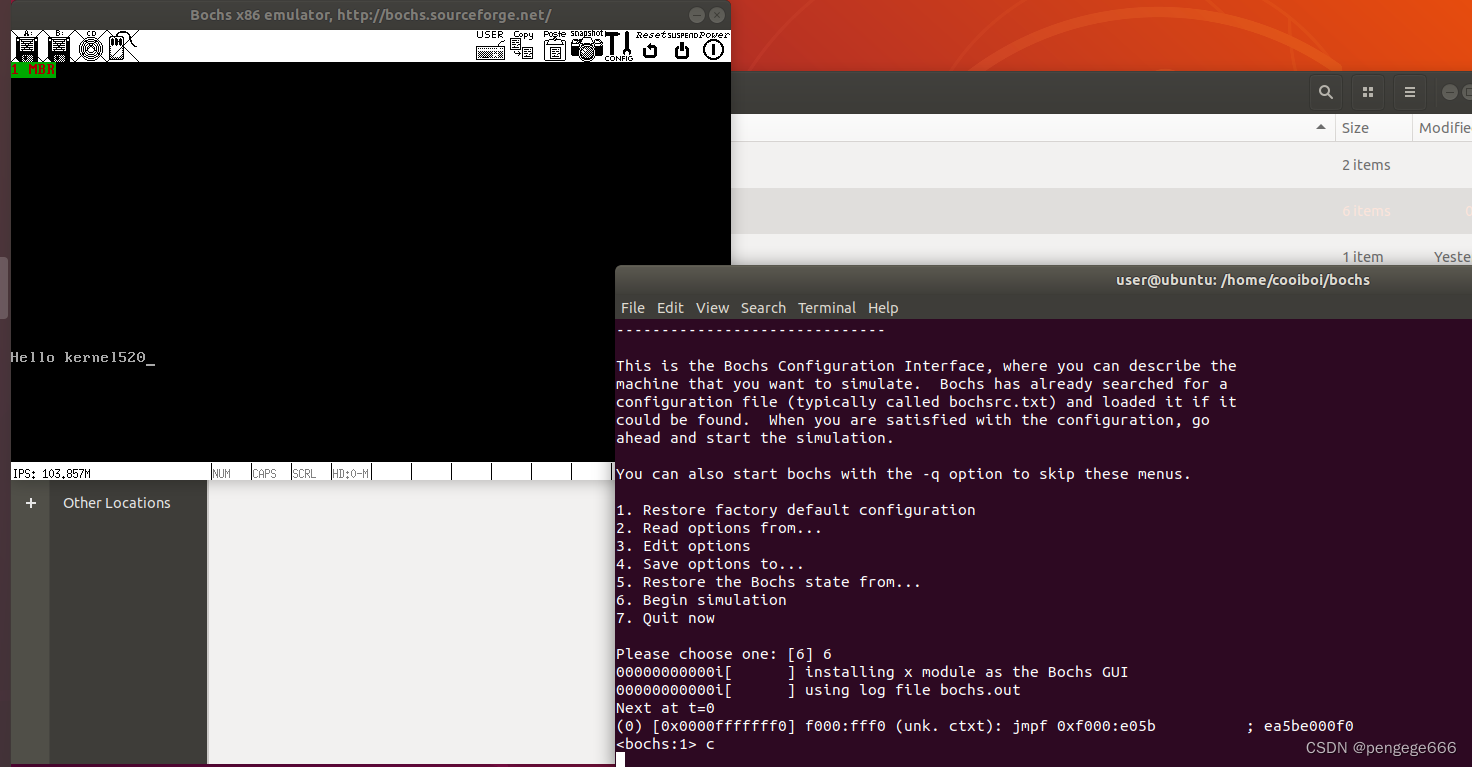The height and width of the screenshot is (767, 1472).
Task: Open Other Locations in the sidebar
Action: (117, 503)
